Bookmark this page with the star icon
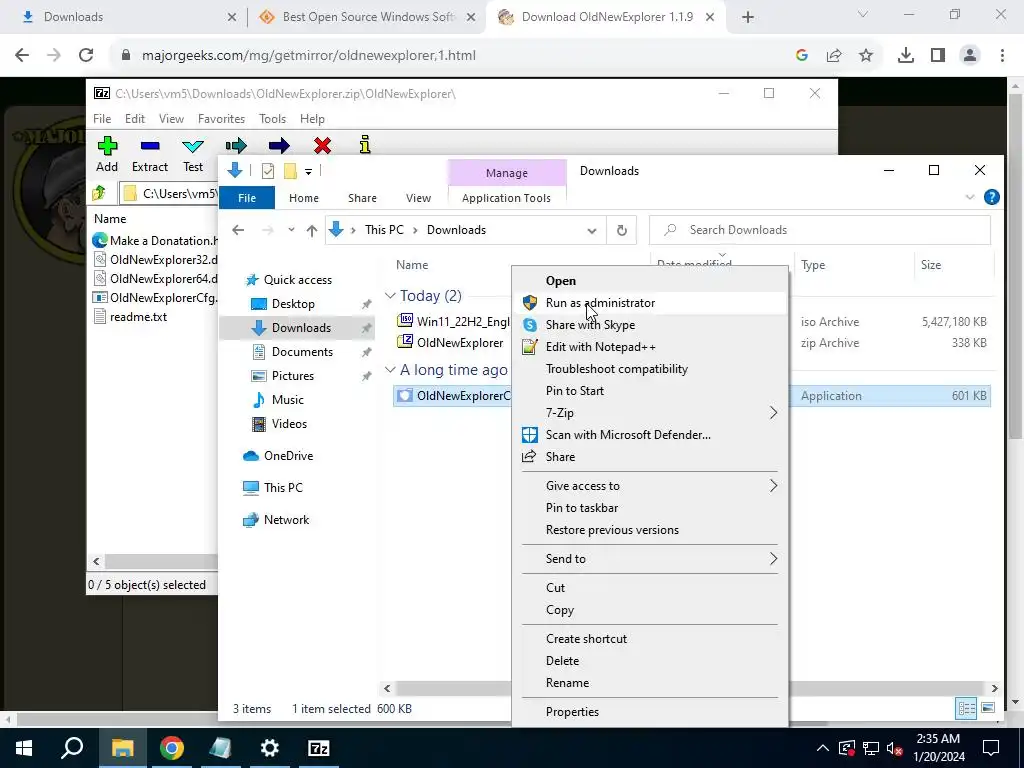 pyautogui.click(x=866, y=56)
